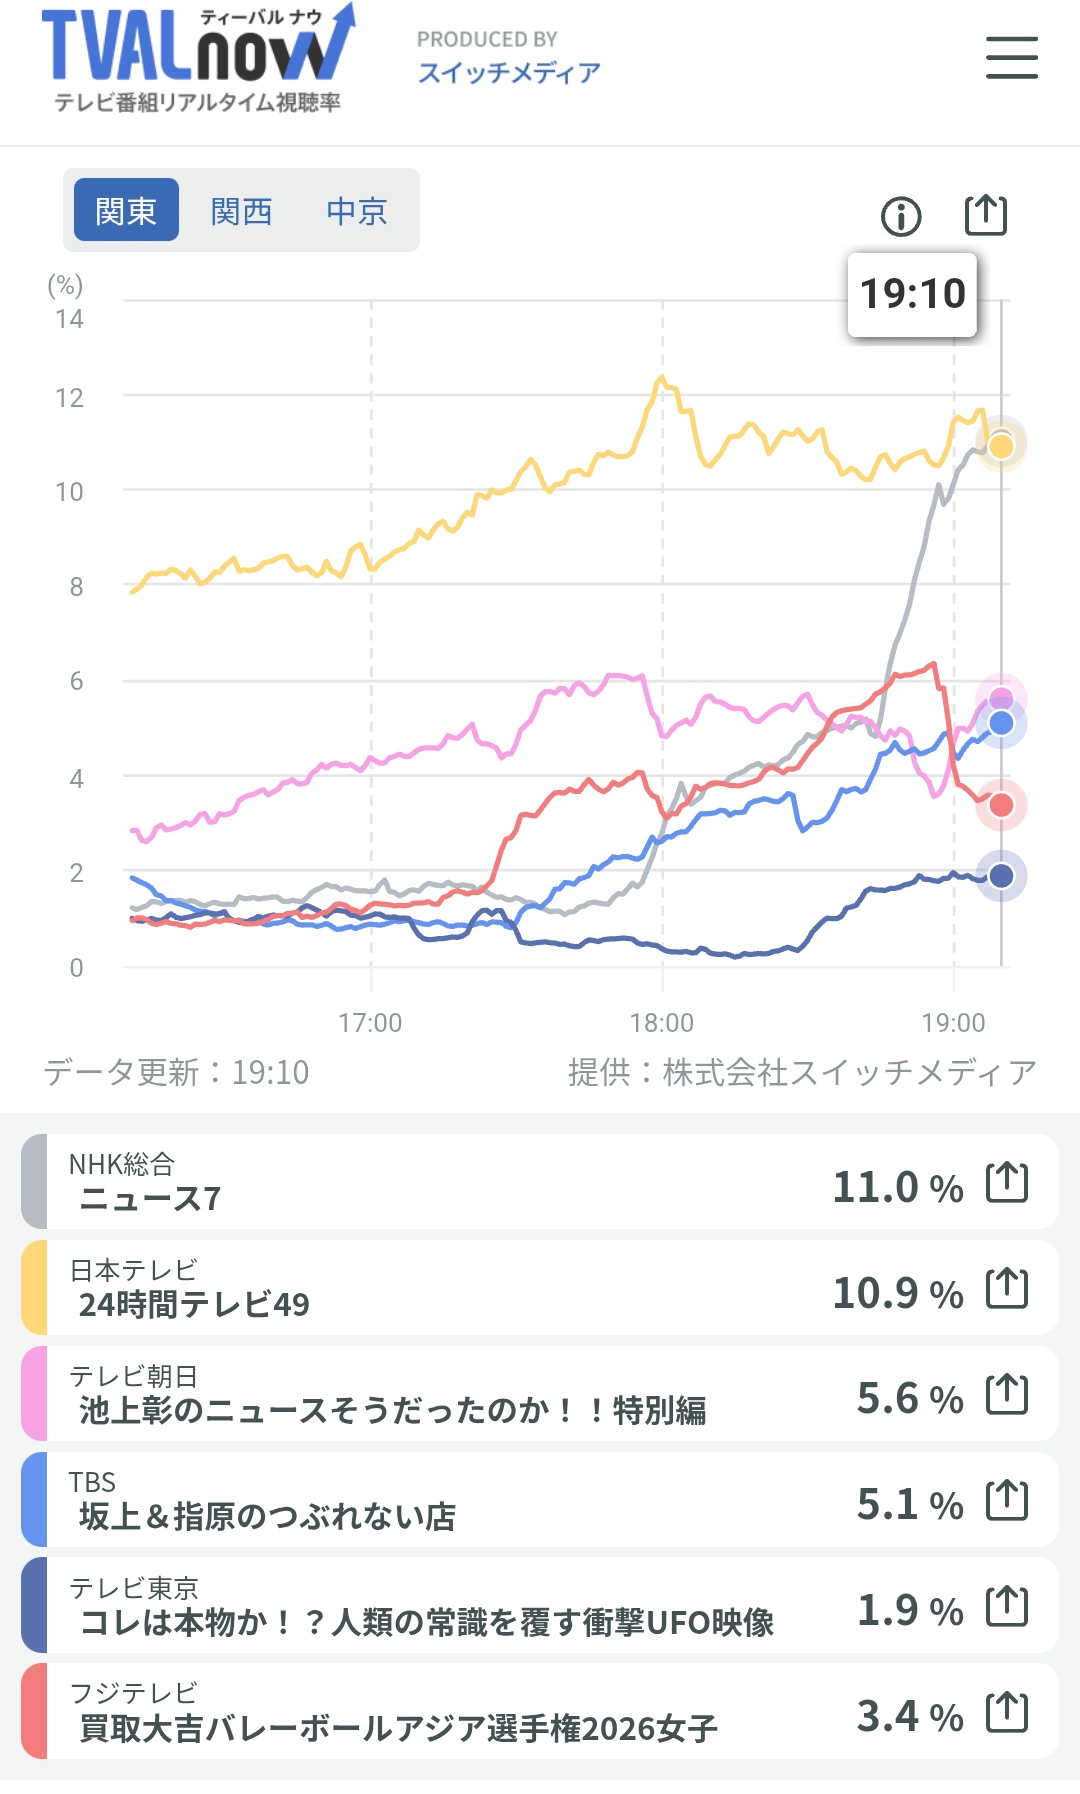Select the yellow 日本テレビ data point
The width and height of the screenshot is (1080, 1794).
click(x=1001, y=444)
